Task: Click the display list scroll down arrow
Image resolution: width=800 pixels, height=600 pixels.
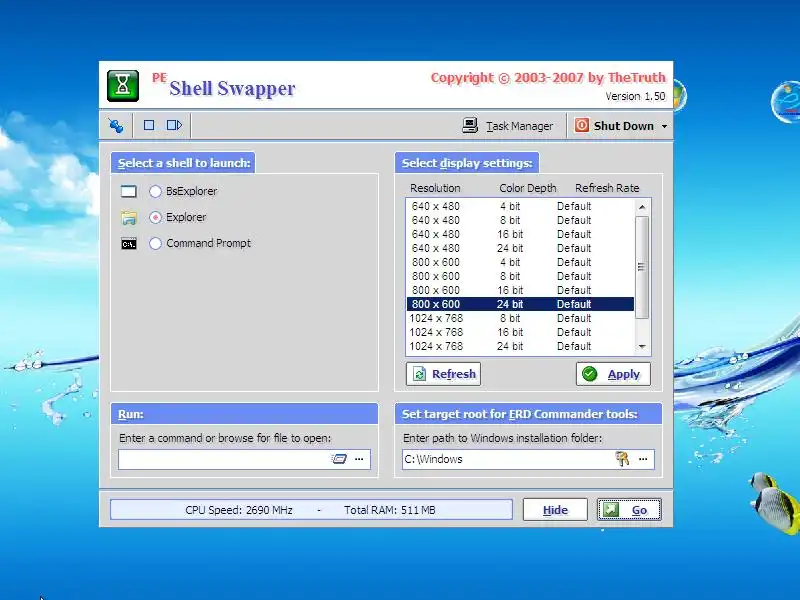Action: 642,347
